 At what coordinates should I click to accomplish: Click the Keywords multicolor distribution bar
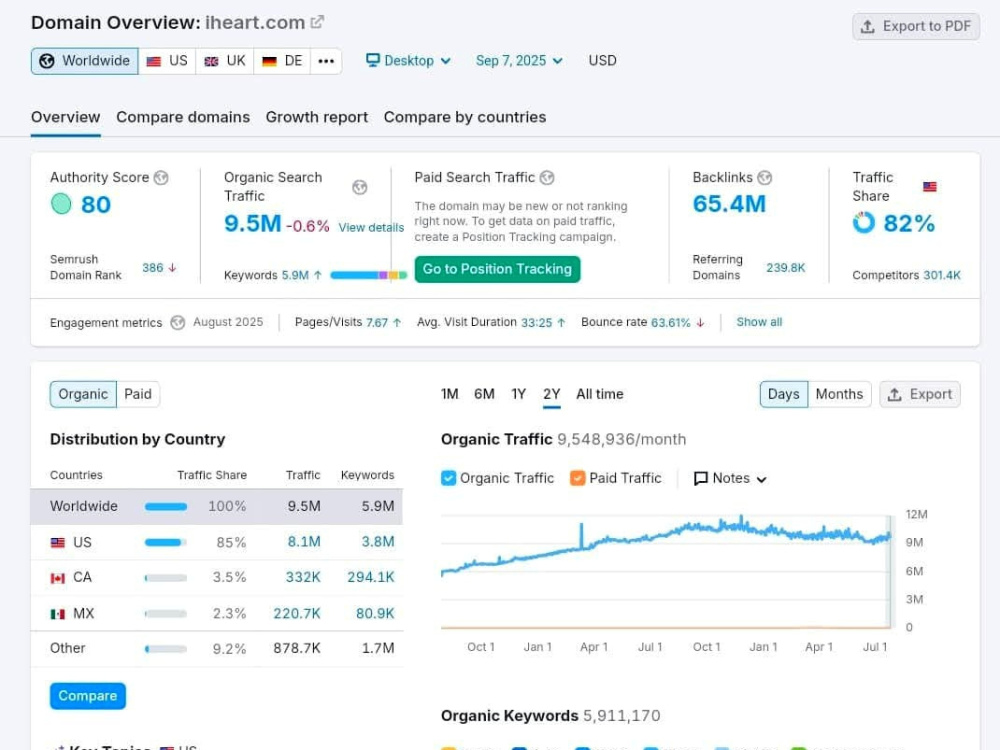coord(369,276)
